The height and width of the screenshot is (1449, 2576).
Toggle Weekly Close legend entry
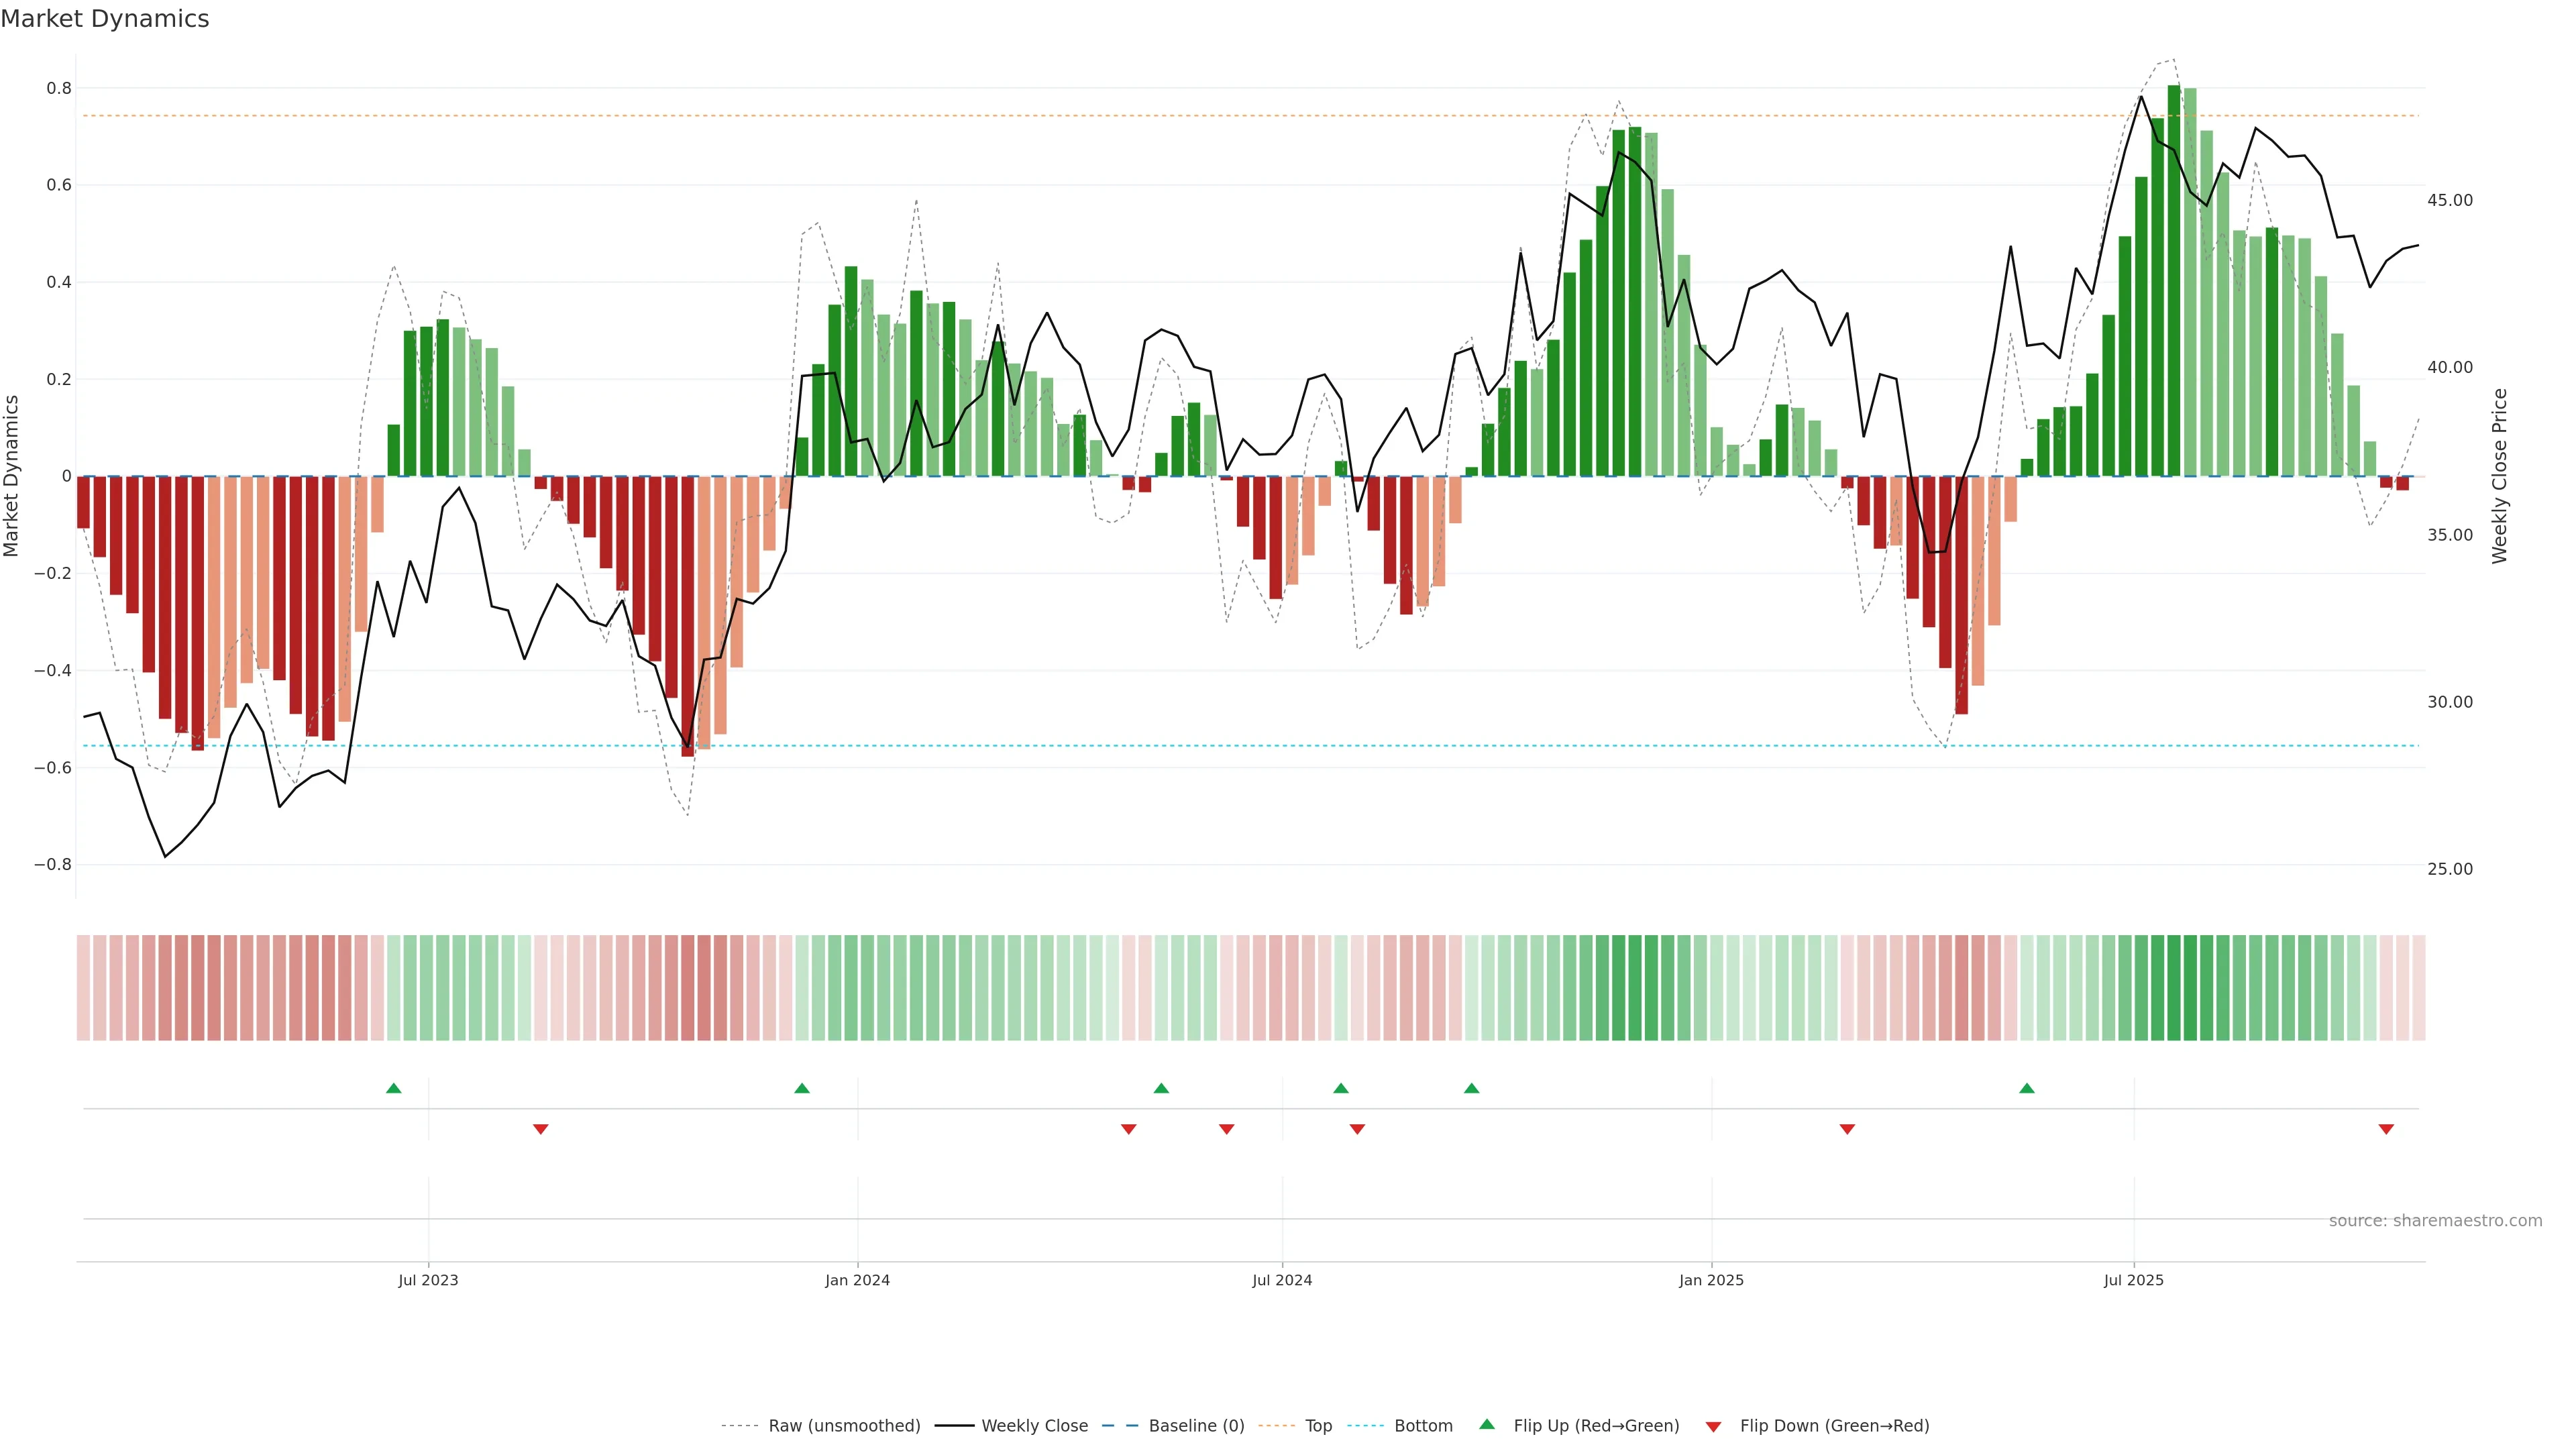tap(1034, 1426)
